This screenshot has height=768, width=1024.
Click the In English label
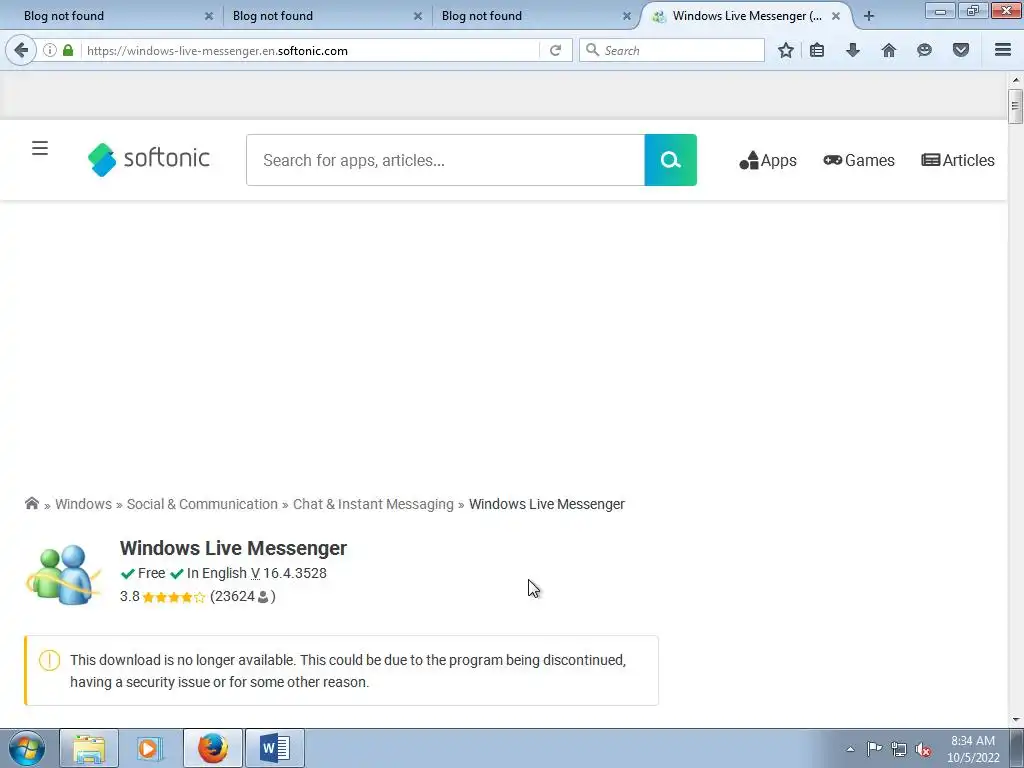pos(217,573)
